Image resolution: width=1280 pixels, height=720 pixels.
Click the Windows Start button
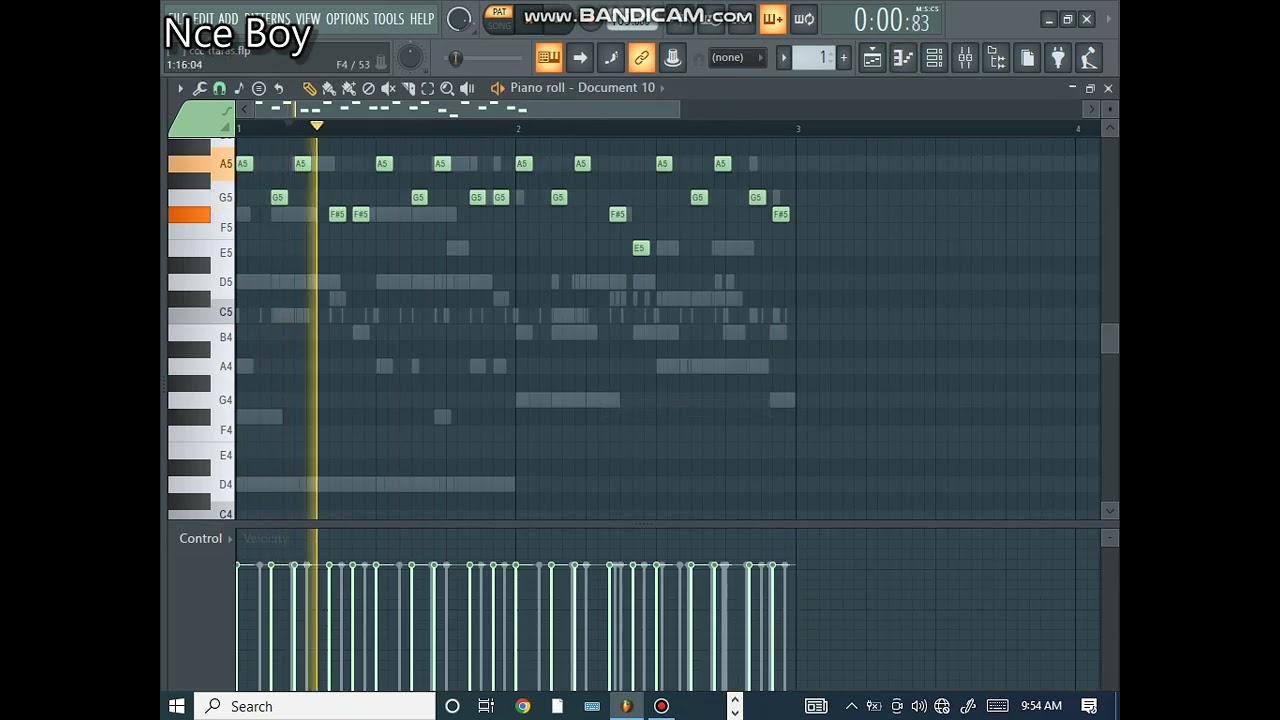(x=177, y=706)
